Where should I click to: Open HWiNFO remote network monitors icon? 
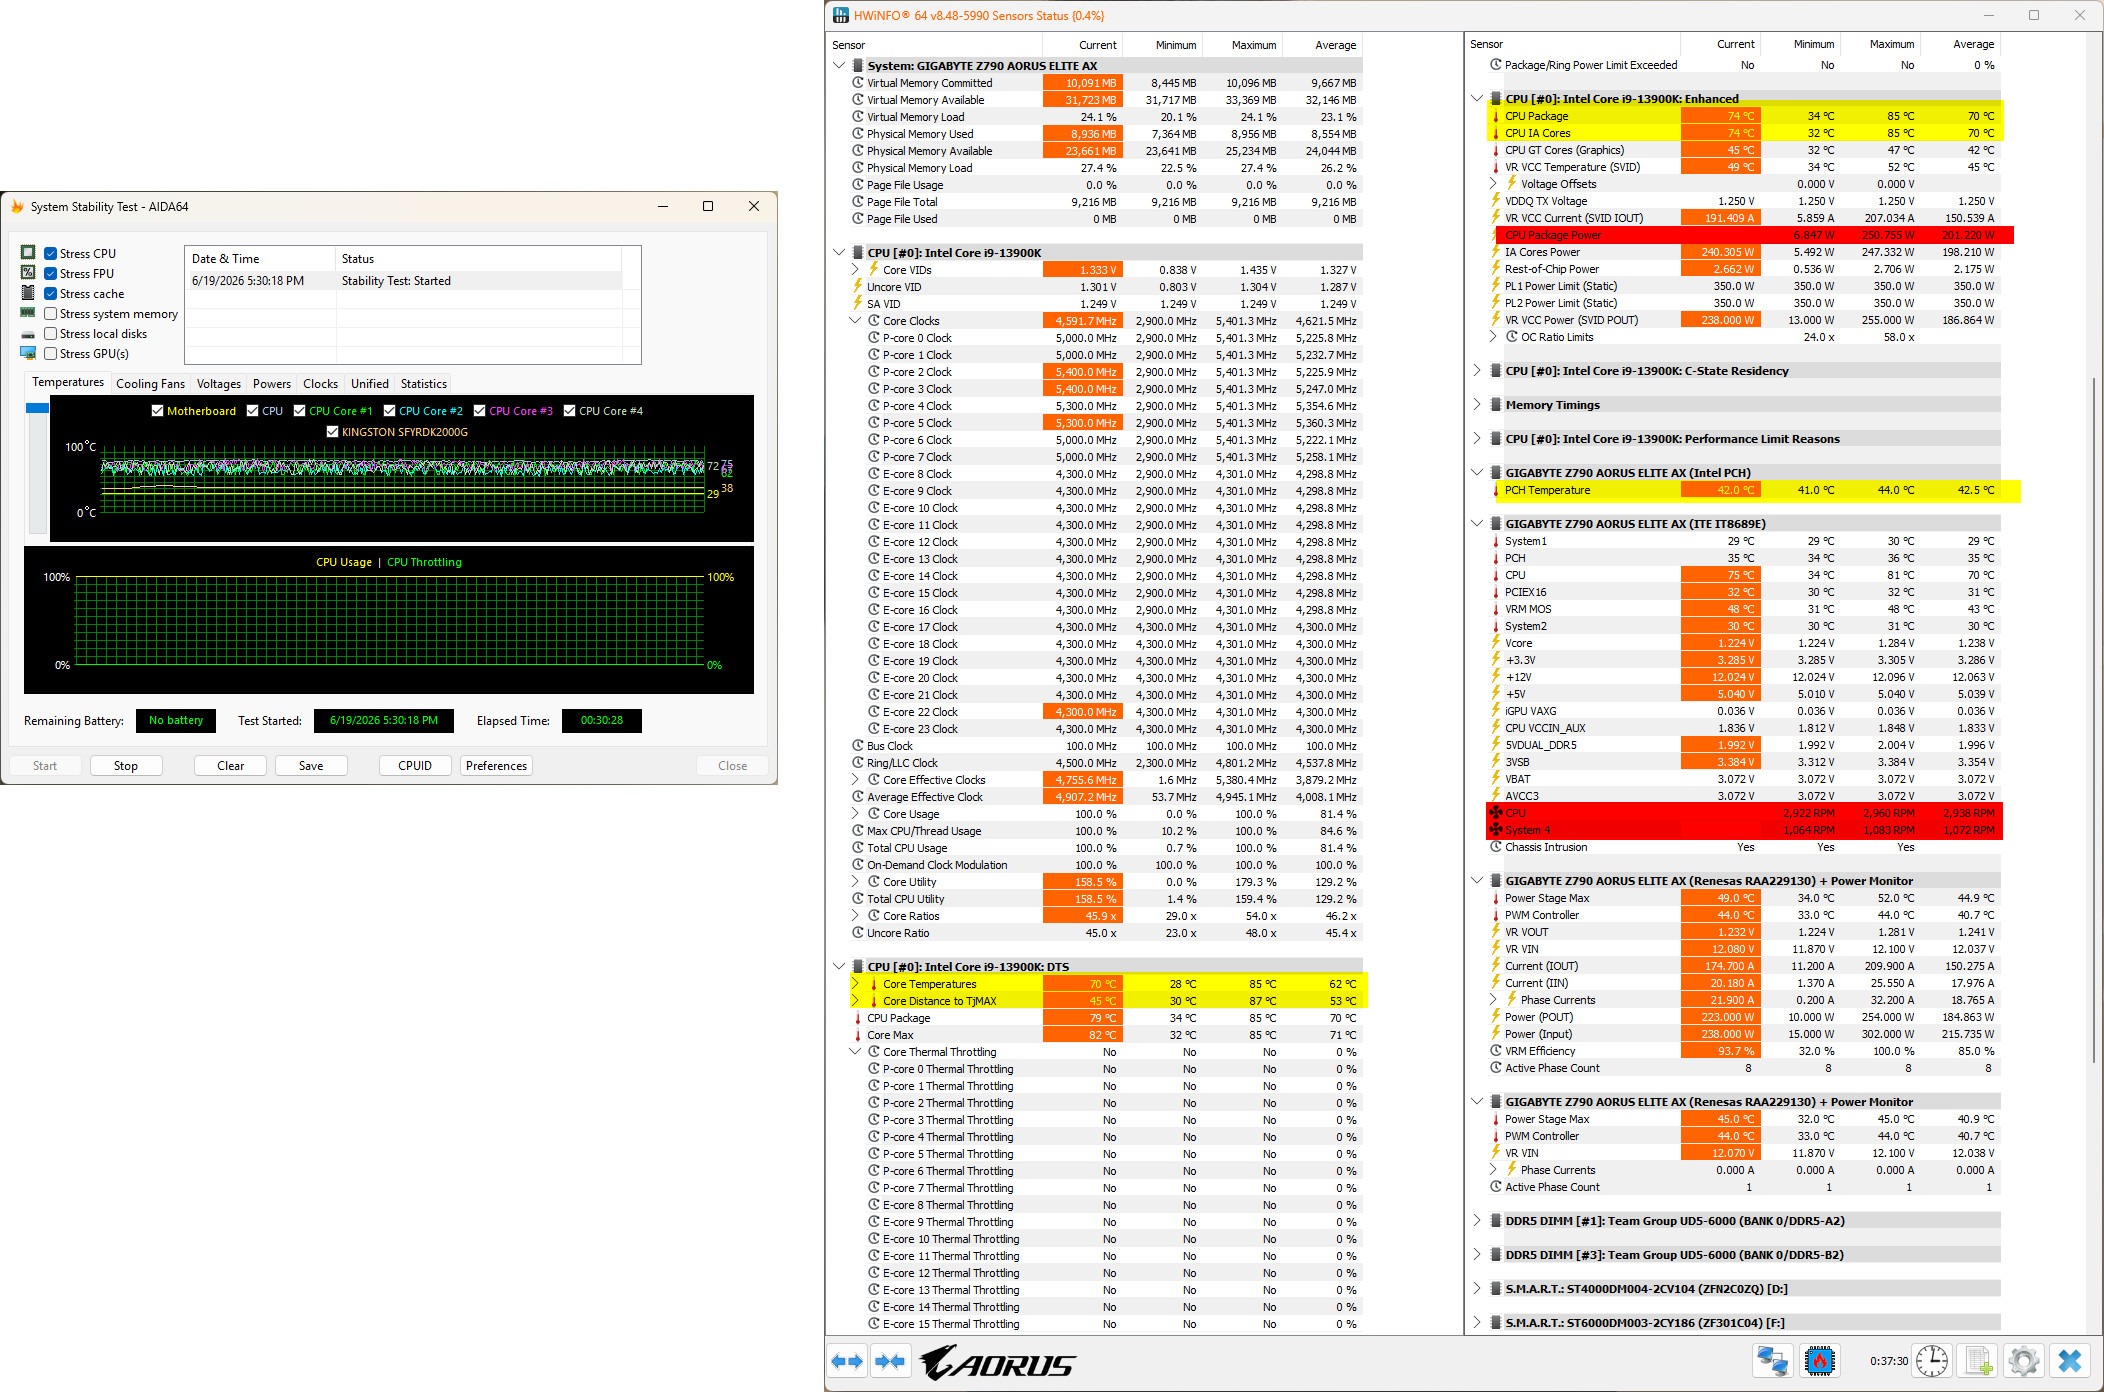pyautogui.click(x=1773, y=1361)
